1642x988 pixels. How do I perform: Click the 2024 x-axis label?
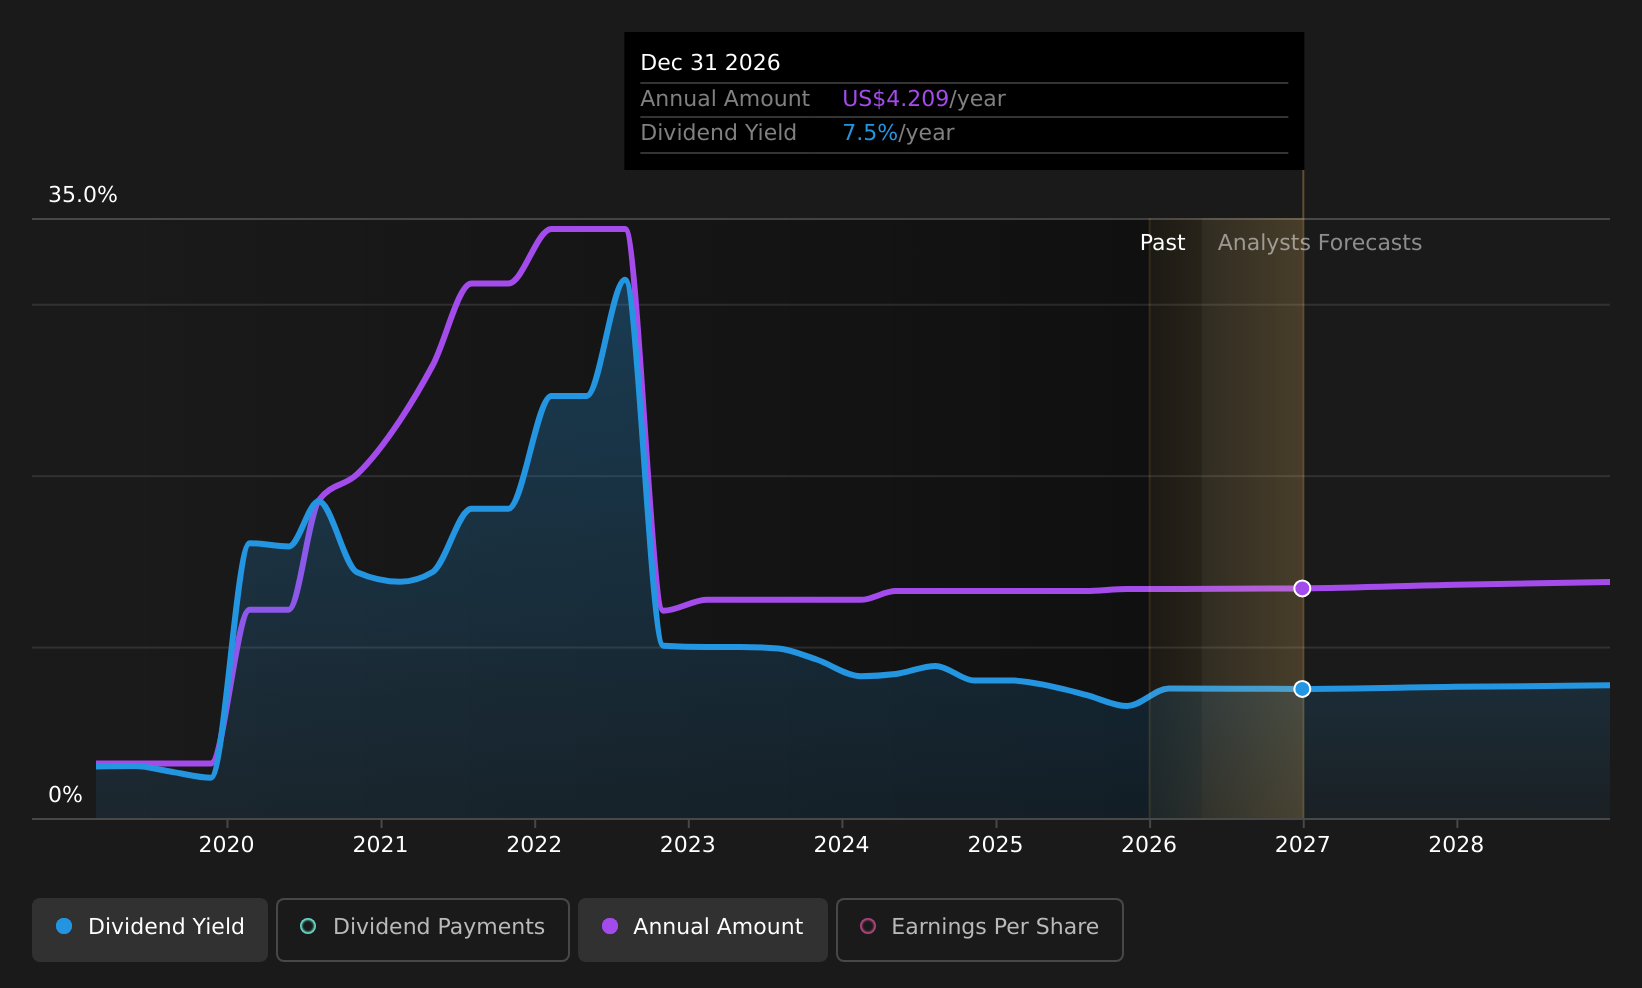(x=842, y=845)
